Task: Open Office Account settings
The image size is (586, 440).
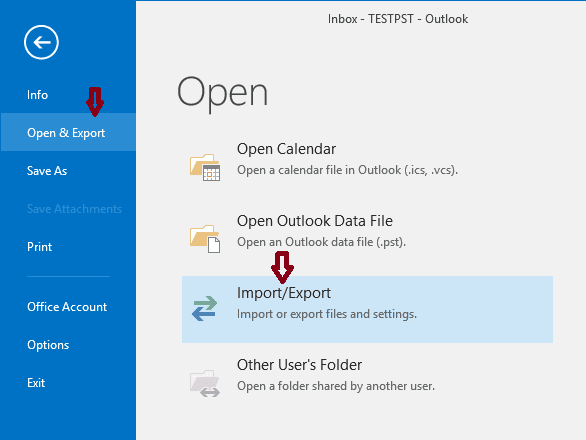Action: [x=67, y=307]
